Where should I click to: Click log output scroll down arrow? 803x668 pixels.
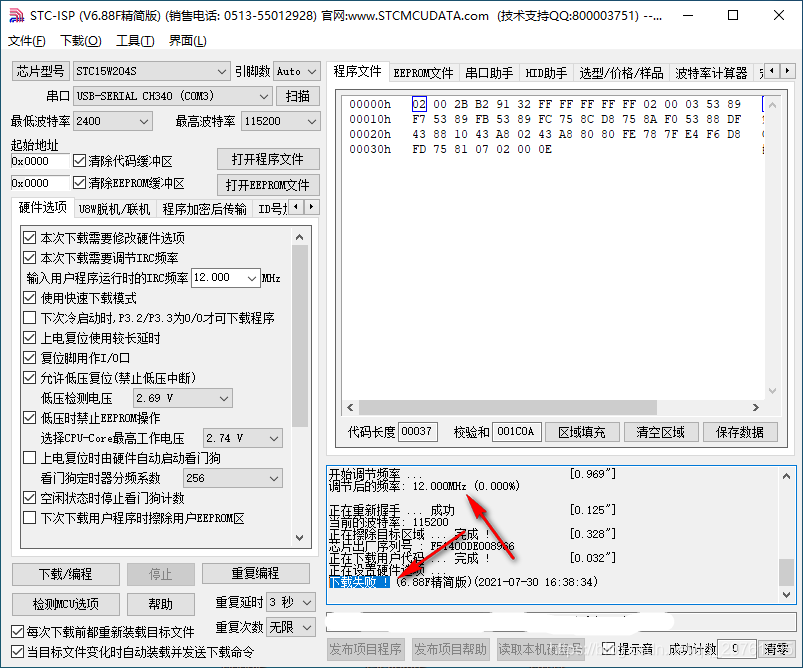[786, 594]
